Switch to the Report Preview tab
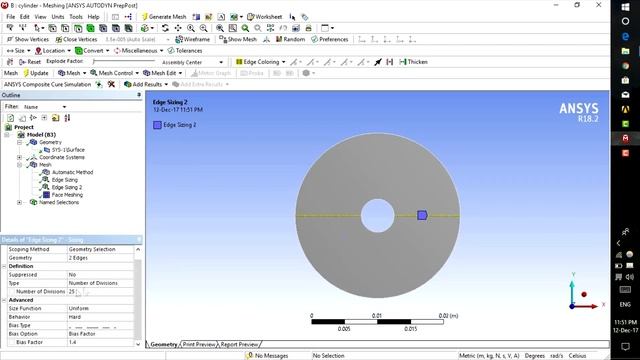The width and height of the screenshot is (640, 360). click(239, 344)
